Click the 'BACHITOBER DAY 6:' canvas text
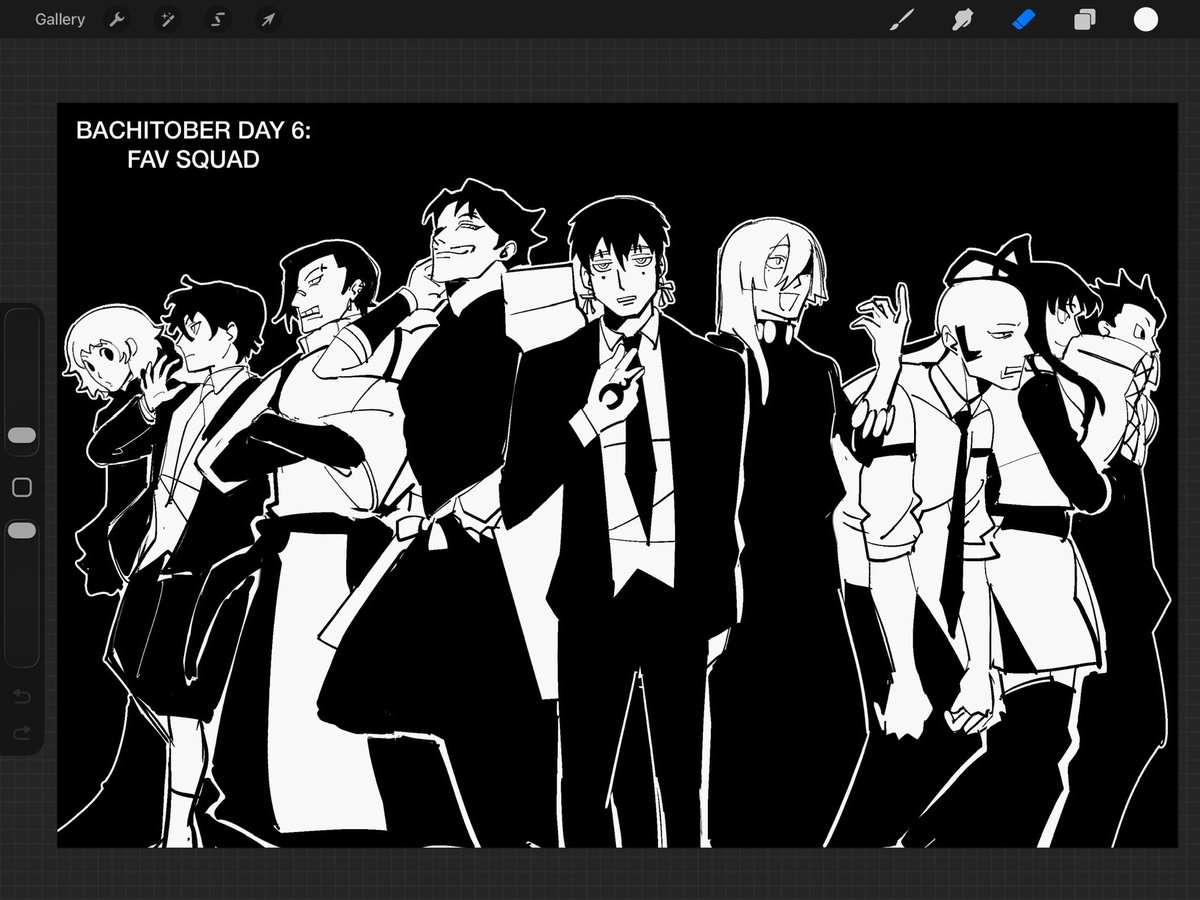 point(194,131)
